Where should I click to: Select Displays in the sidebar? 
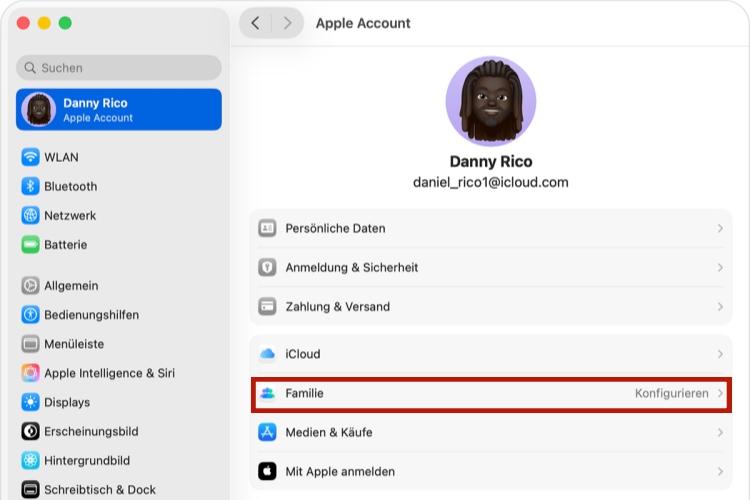[x=119, y=402]
